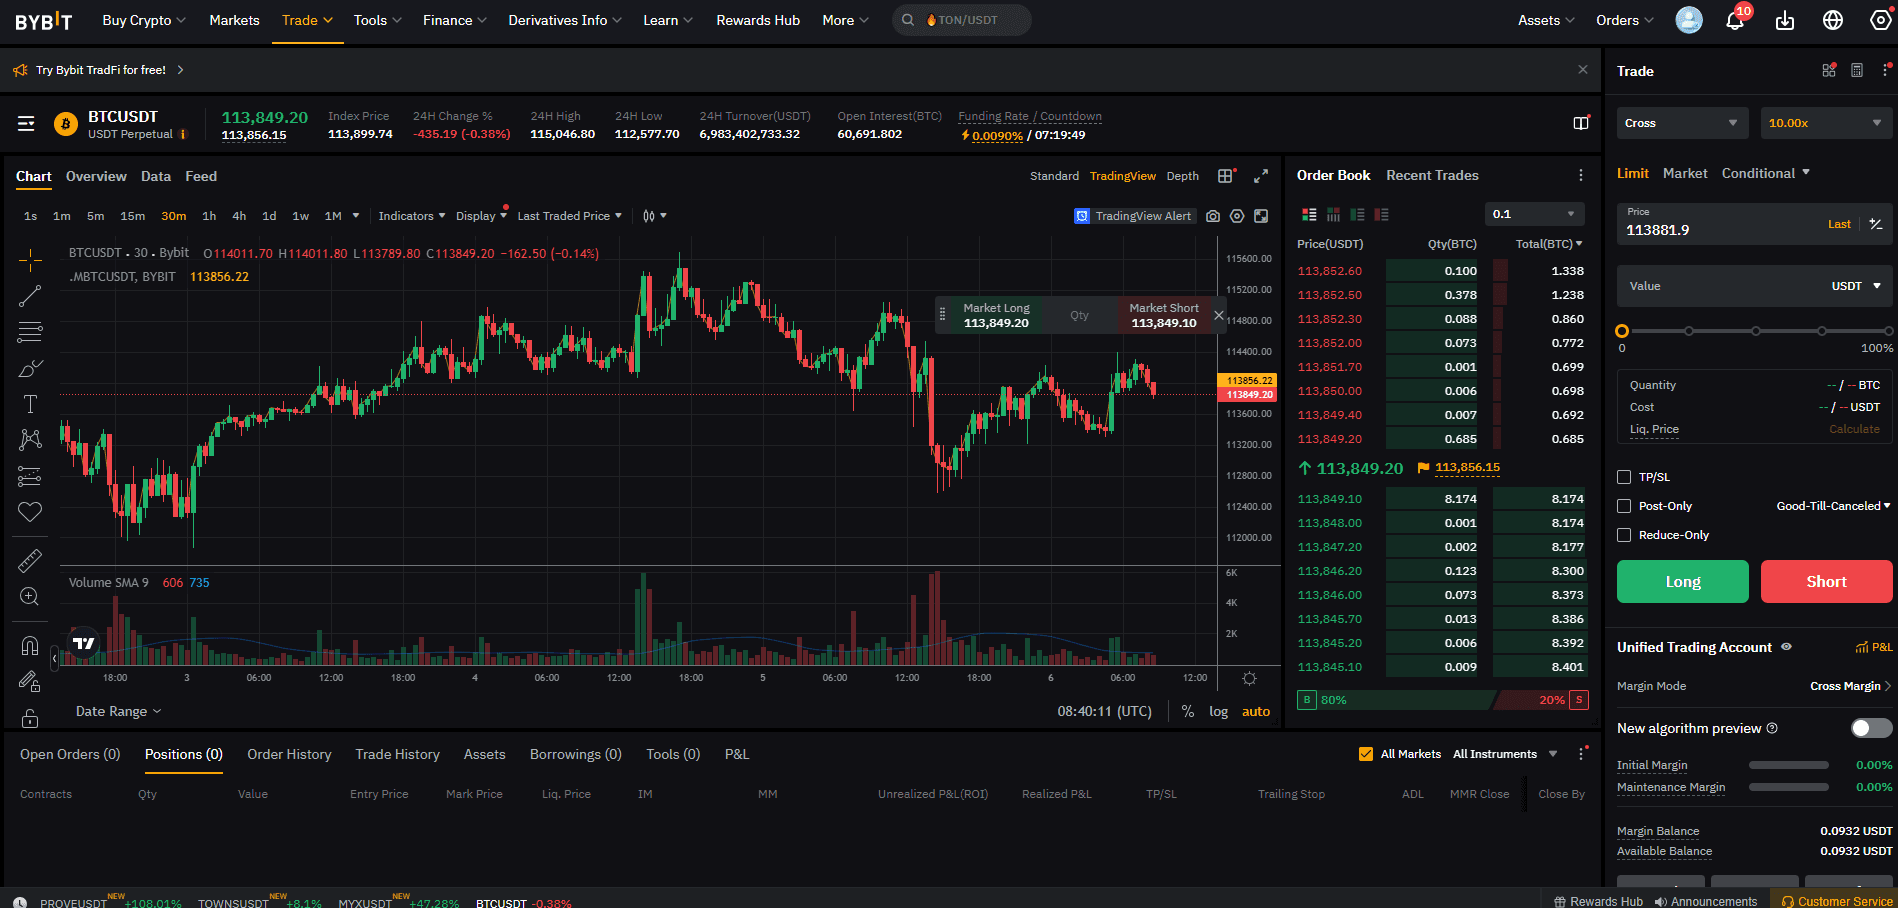This screenshot has width=1898, height=908.
Task: Open the leverage 10.00x dropdown
Action: point(1826,122)
